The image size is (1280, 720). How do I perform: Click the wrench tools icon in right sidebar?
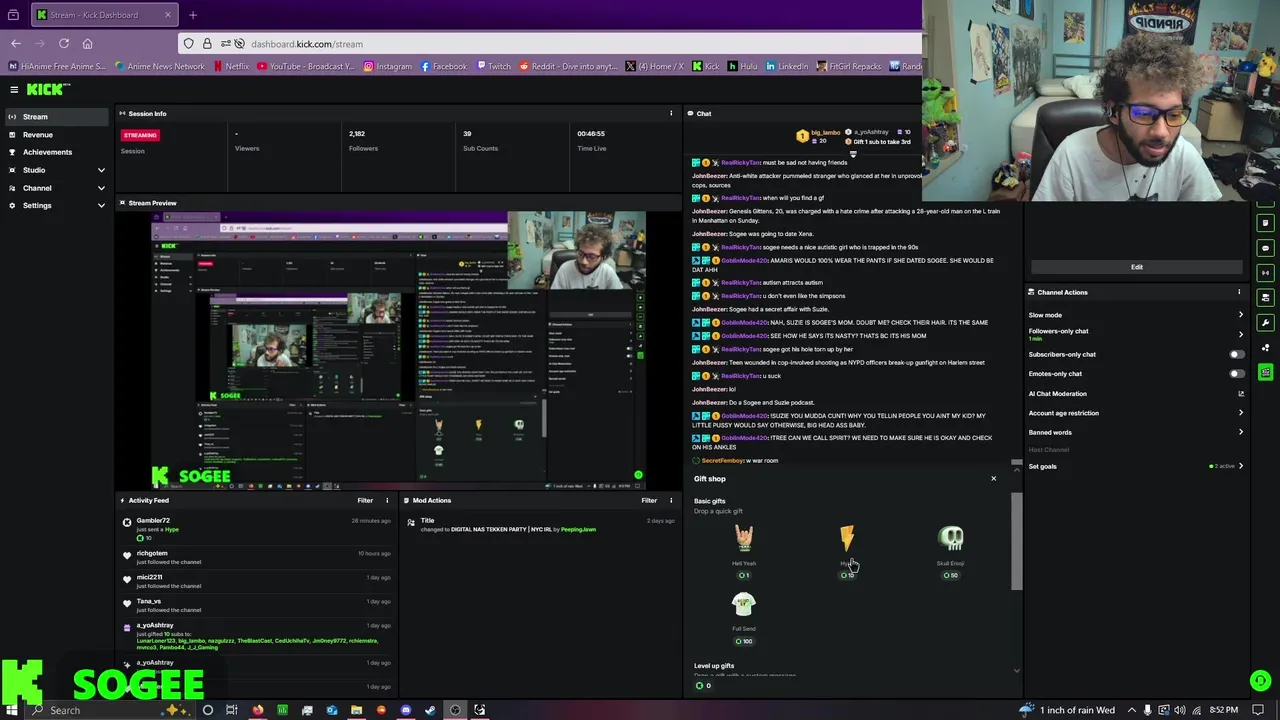(1266, 322)
